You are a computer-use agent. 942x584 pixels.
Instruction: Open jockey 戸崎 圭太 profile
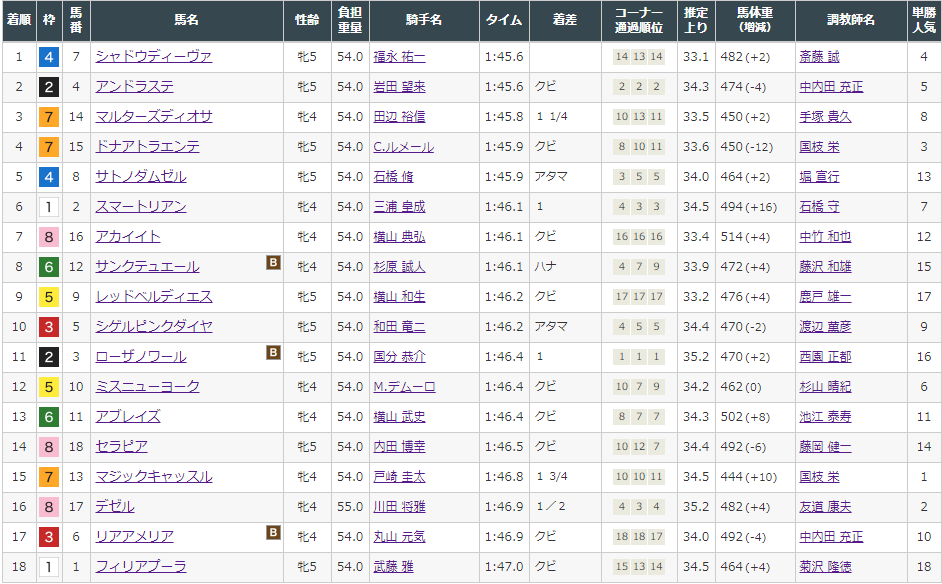(x=399, y=477)
